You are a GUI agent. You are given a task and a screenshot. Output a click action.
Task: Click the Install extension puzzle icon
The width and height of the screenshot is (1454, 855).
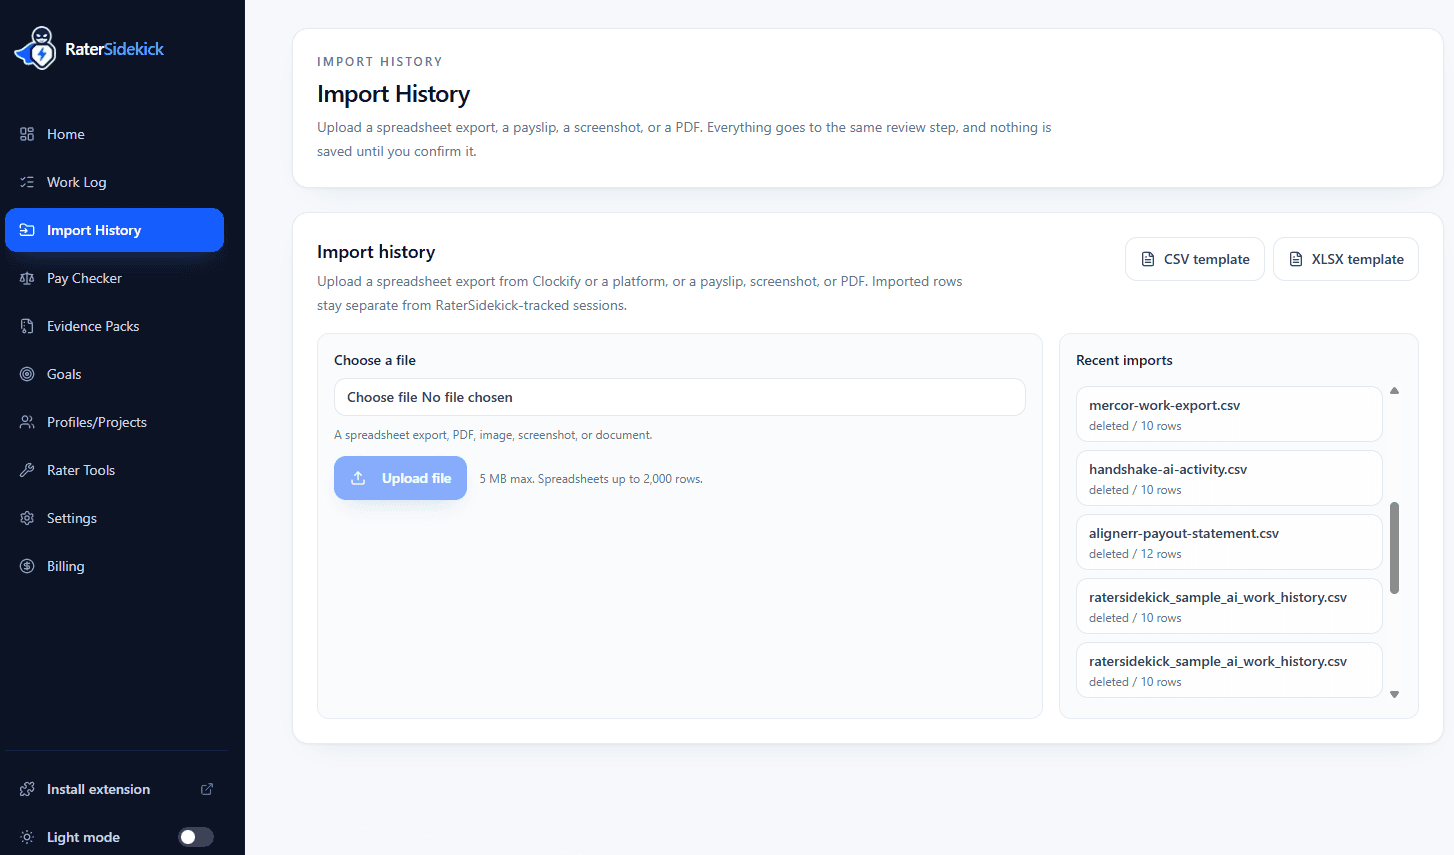(x=27, y=789)
